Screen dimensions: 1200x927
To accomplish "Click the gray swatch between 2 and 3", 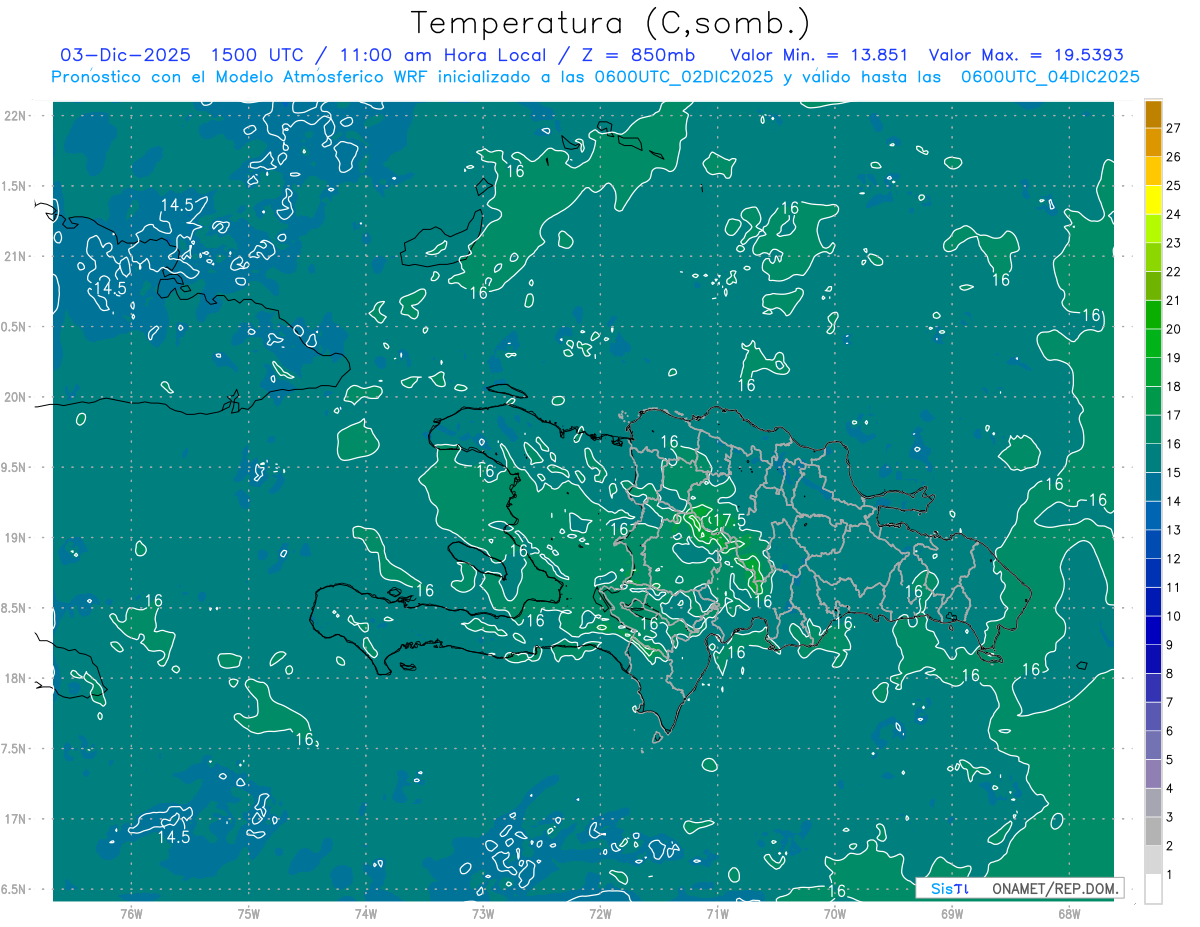I will [1153, 832].
